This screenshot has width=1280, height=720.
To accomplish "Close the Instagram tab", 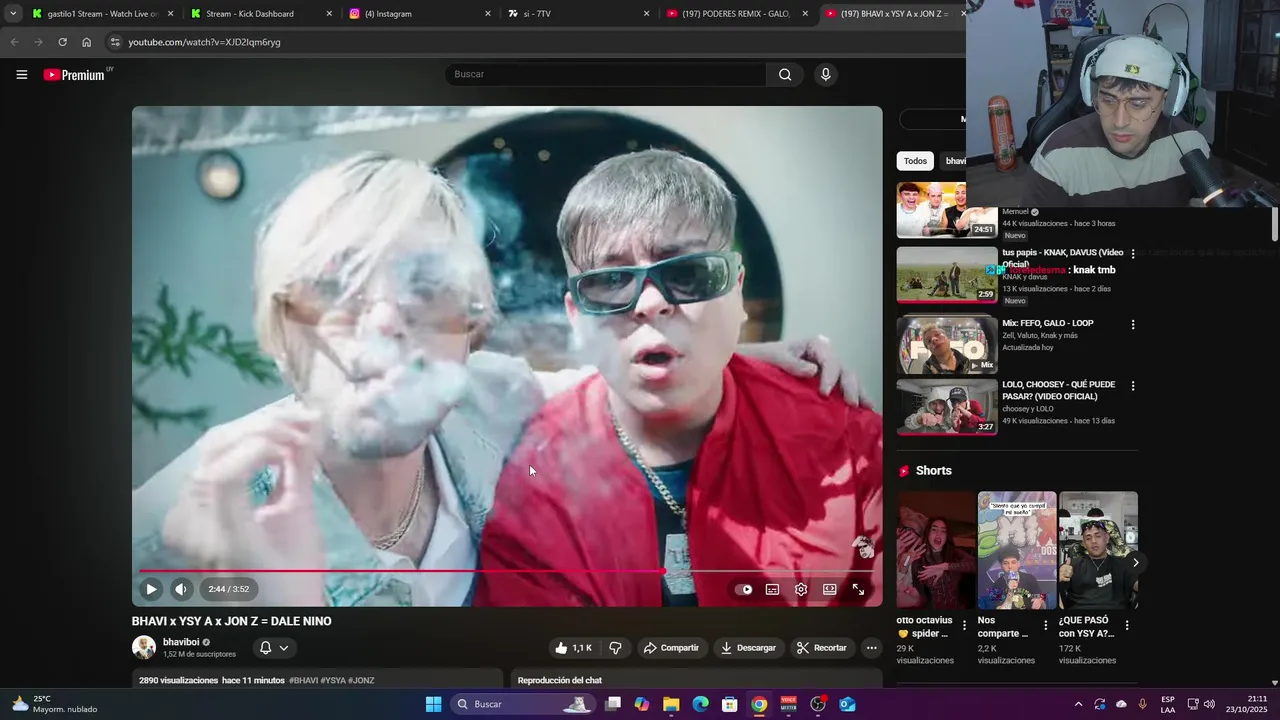I will coord(488,14).
